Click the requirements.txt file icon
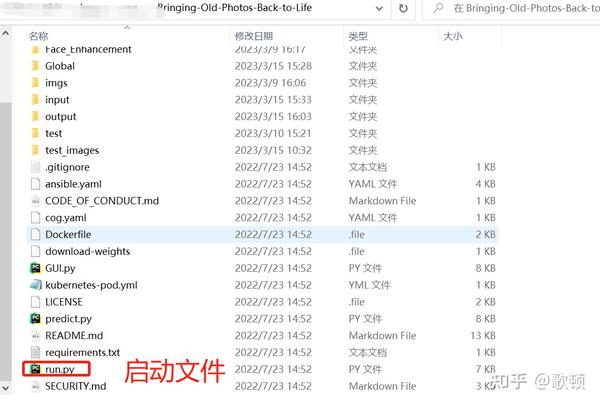The width and height of the screenshot is (600, 406). [x=36, y=352]
